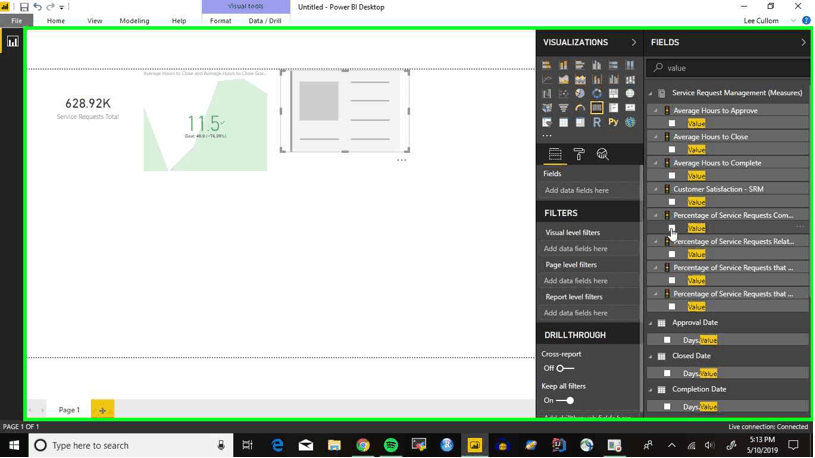Check Value under Customer Satisfaction - SRM

click(x=672, y=202)
